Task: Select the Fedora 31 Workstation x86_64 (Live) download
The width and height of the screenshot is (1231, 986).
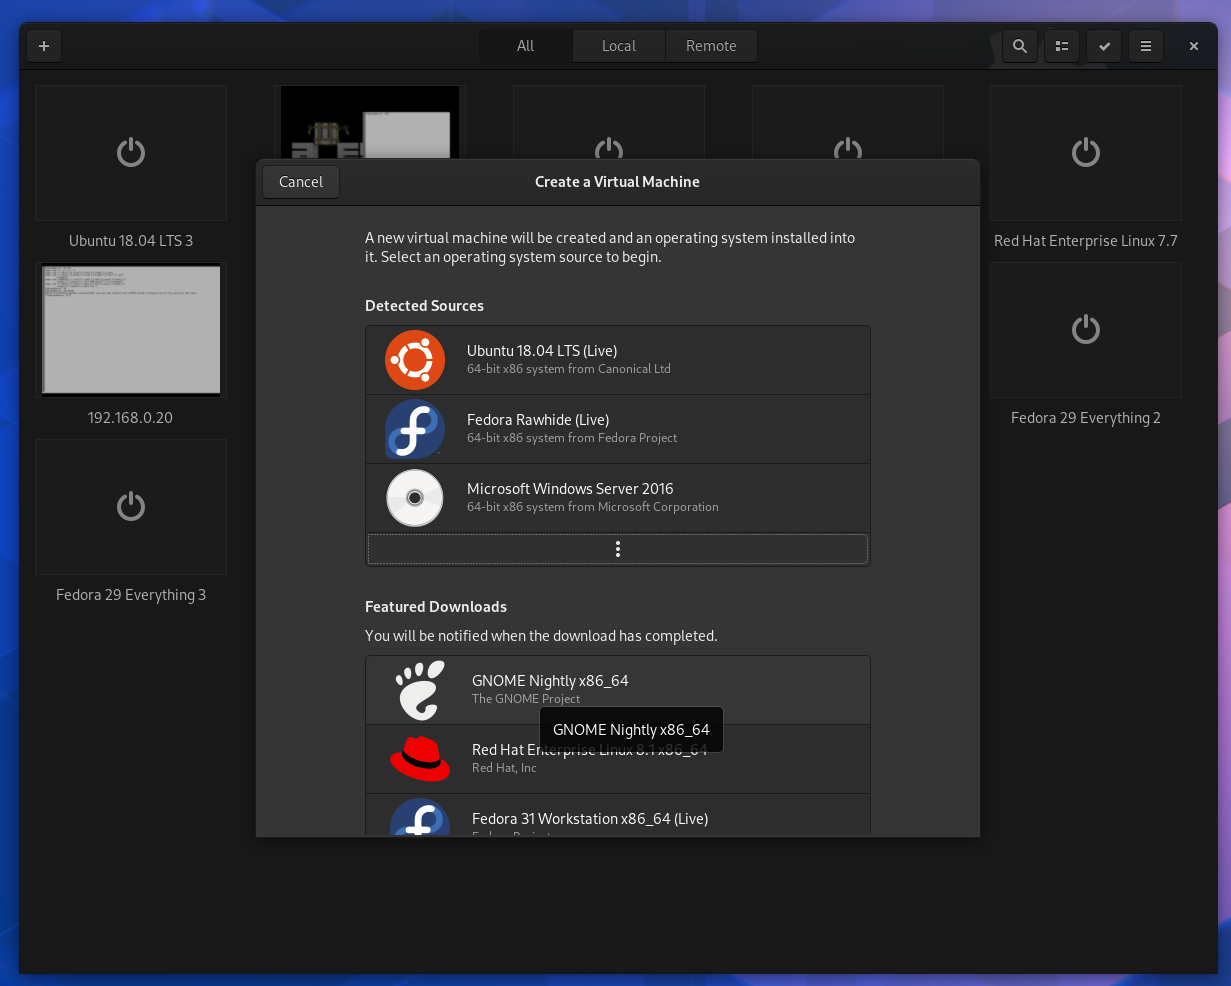Action: [x=618, y=816]
